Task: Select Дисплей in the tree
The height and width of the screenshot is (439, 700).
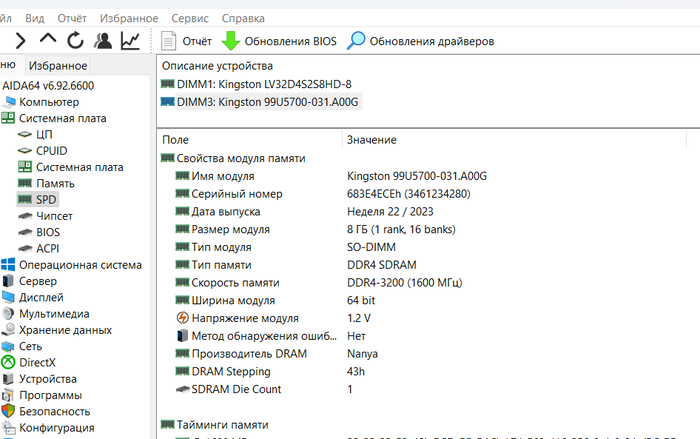Action: click(41, 297)
